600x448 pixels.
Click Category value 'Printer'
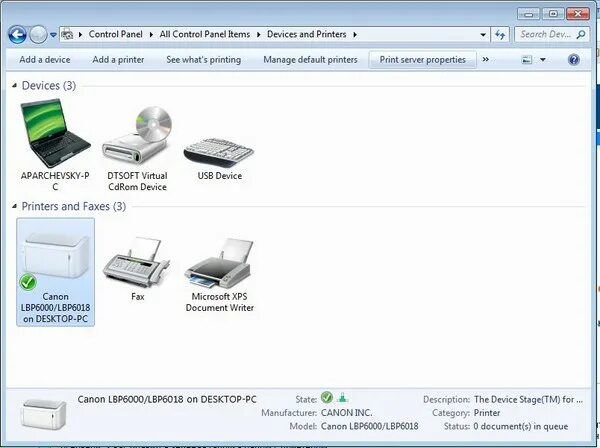click(487, 413)
